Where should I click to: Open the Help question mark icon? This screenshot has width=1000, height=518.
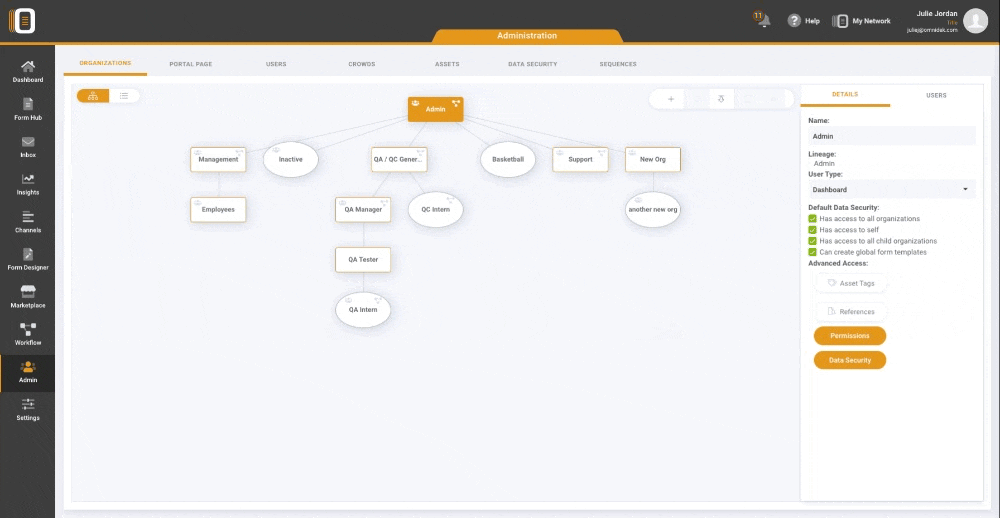(794, 21)
